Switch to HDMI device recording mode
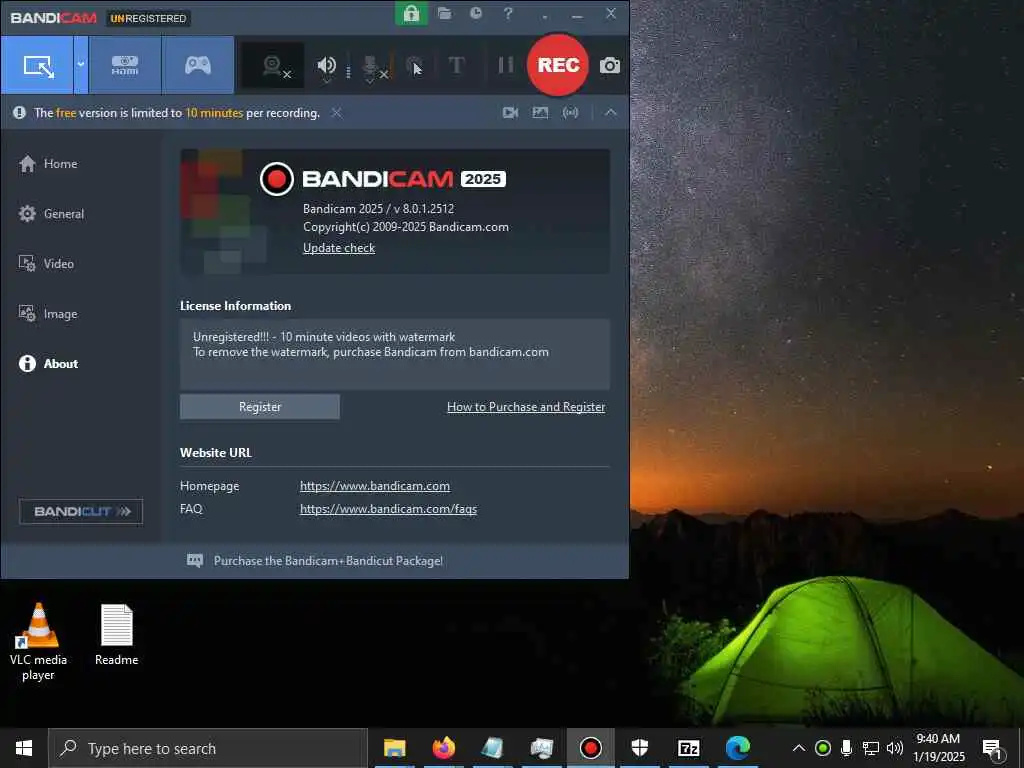The width and height of the screenshot is (1024, 768). (x=125, y=65)
